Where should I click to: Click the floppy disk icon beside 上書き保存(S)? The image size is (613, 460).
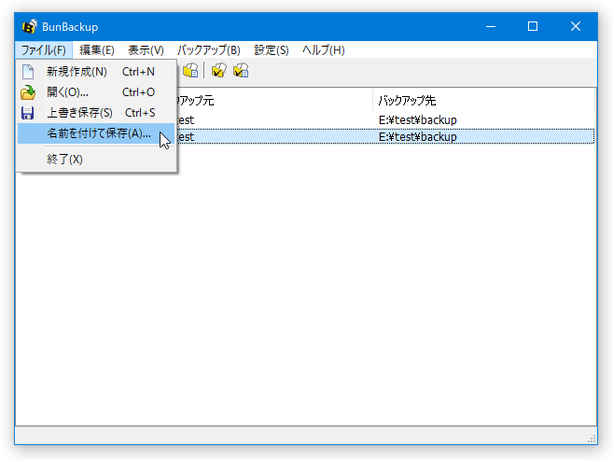27,113
